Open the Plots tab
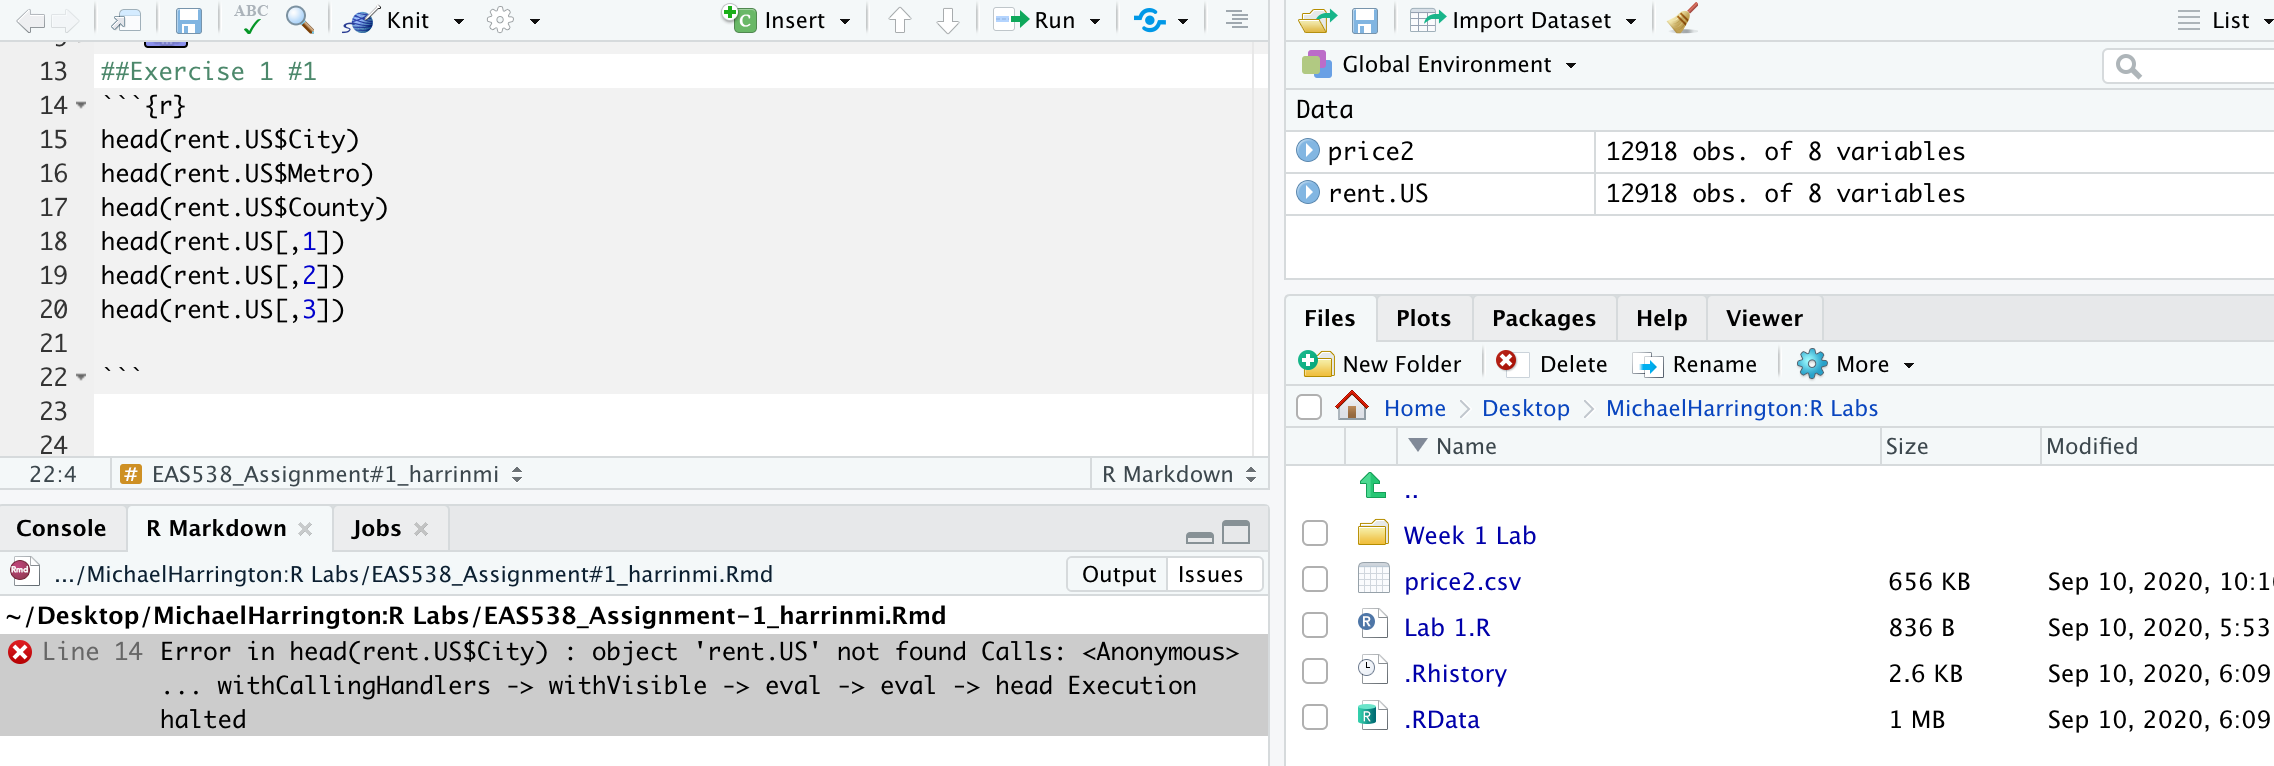 (x=1423, y=318)
